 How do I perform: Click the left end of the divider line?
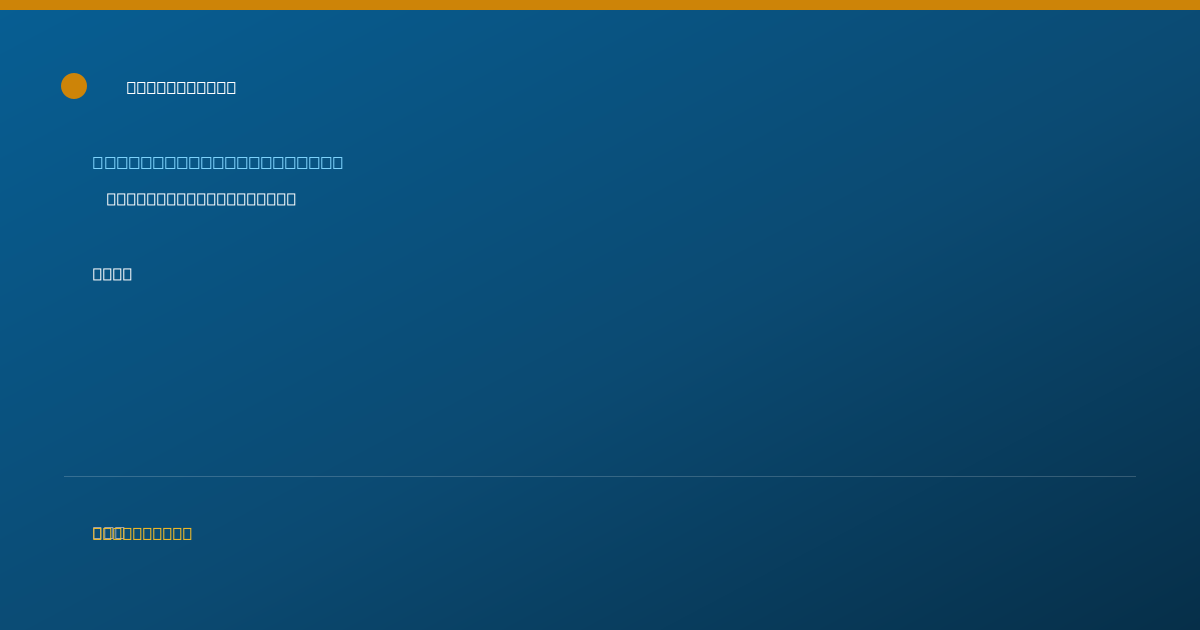66,476
